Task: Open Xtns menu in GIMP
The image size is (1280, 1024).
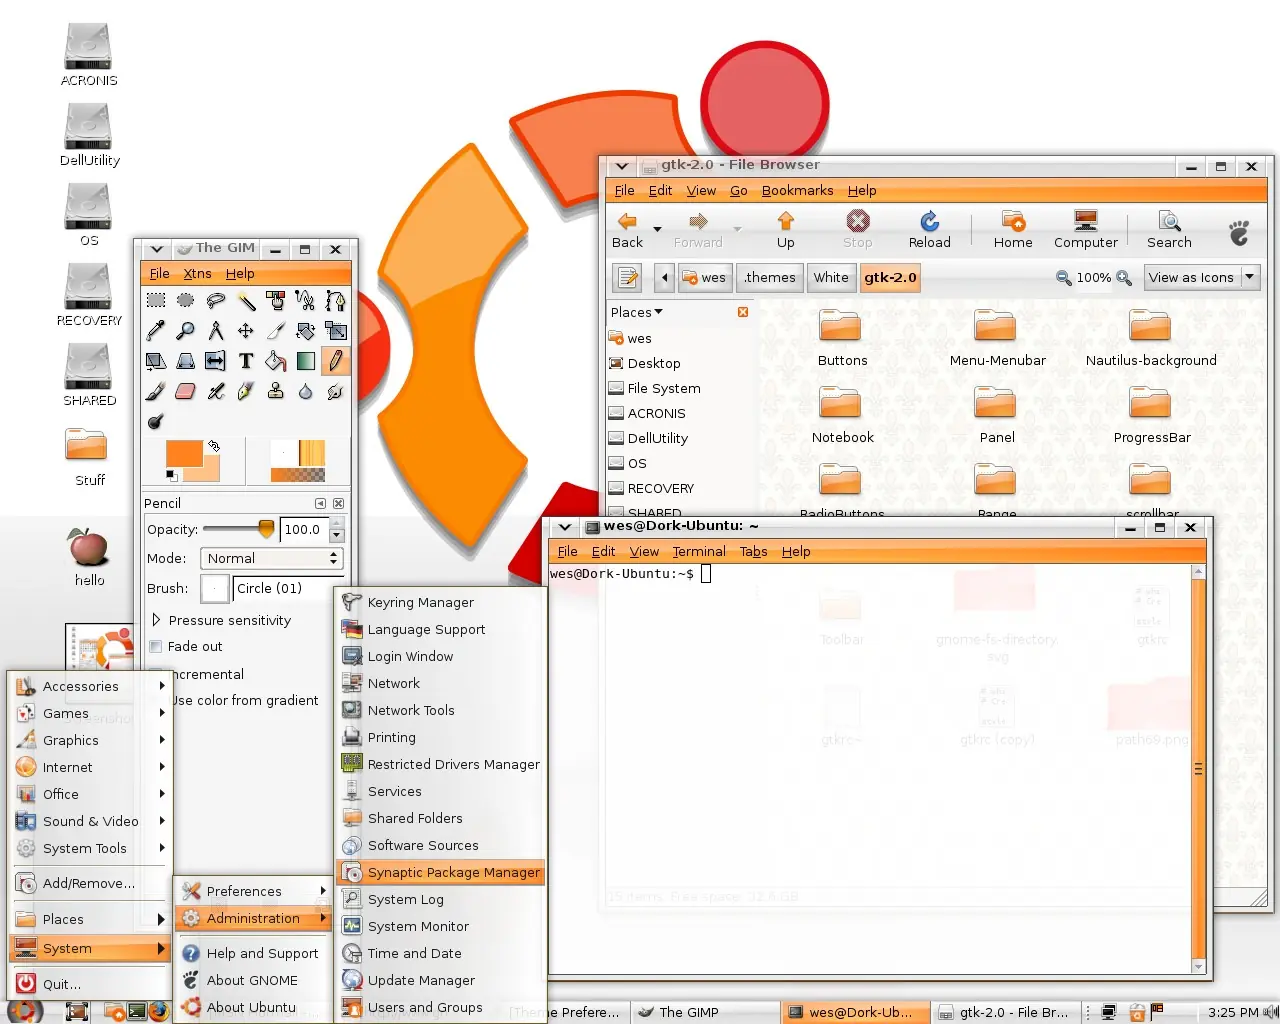Action: 197,274
